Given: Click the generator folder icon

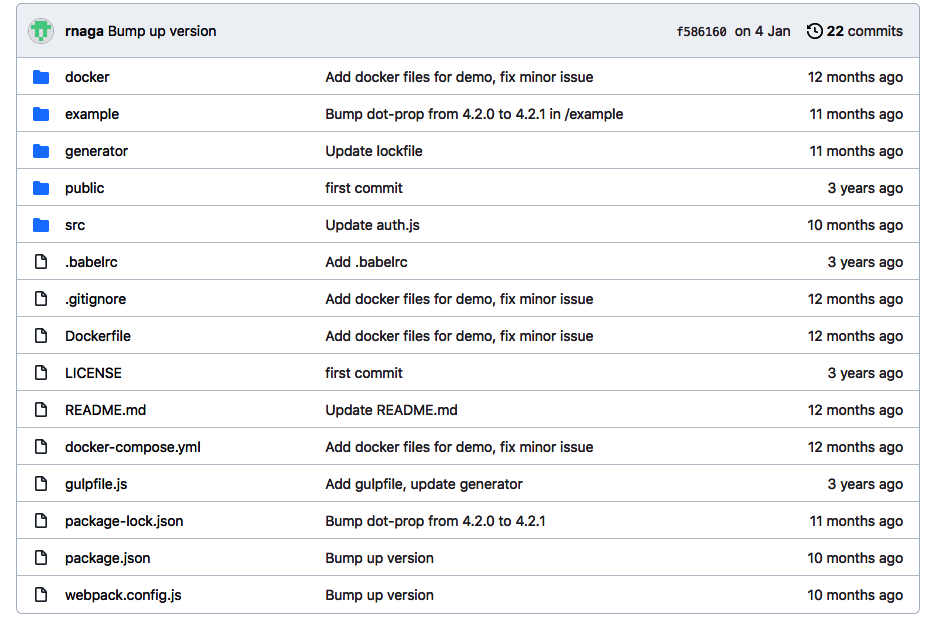Looking at the screenshot, I should [x=40, y=151].
